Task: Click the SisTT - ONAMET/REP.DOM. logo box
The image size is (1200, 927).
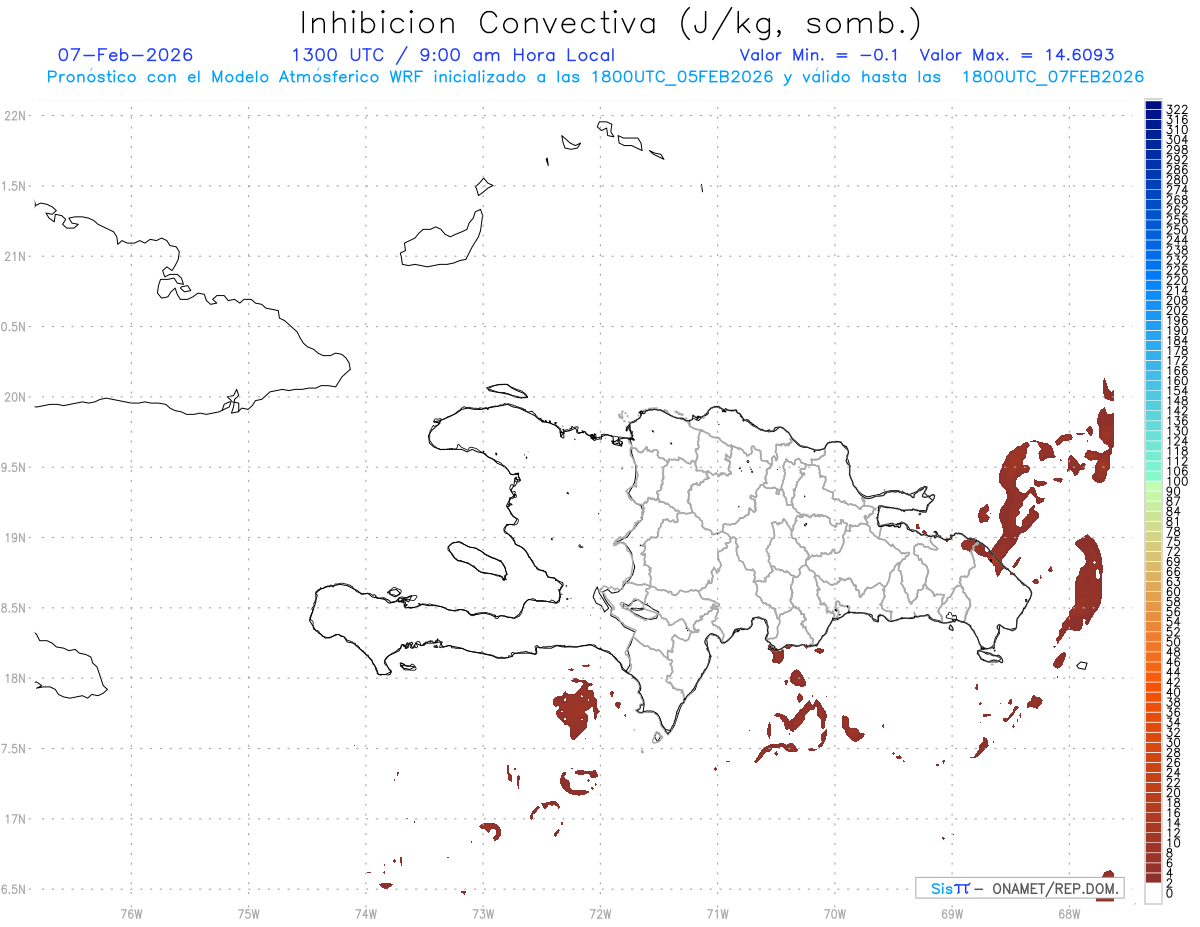Action: (1019, 888)
